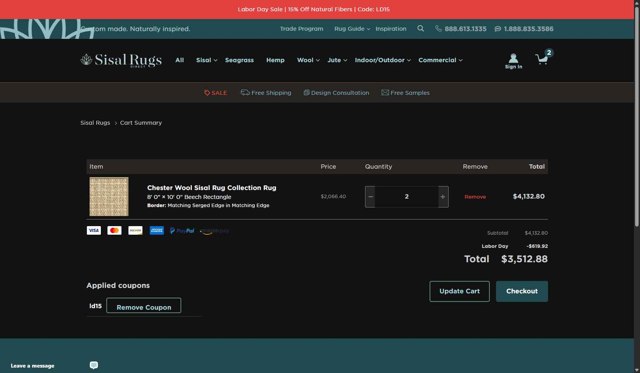Click the quantity input field
Screen dimensions: 640x373
[x=407, y=197]
